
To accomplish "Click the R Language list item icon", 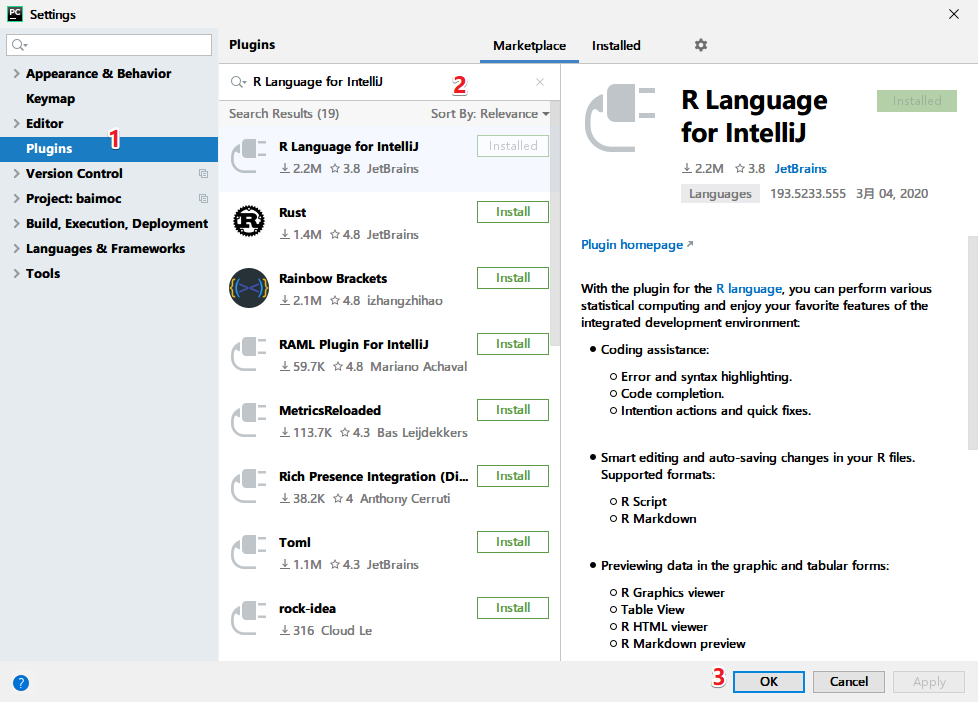I will click(x=248, y=156).
